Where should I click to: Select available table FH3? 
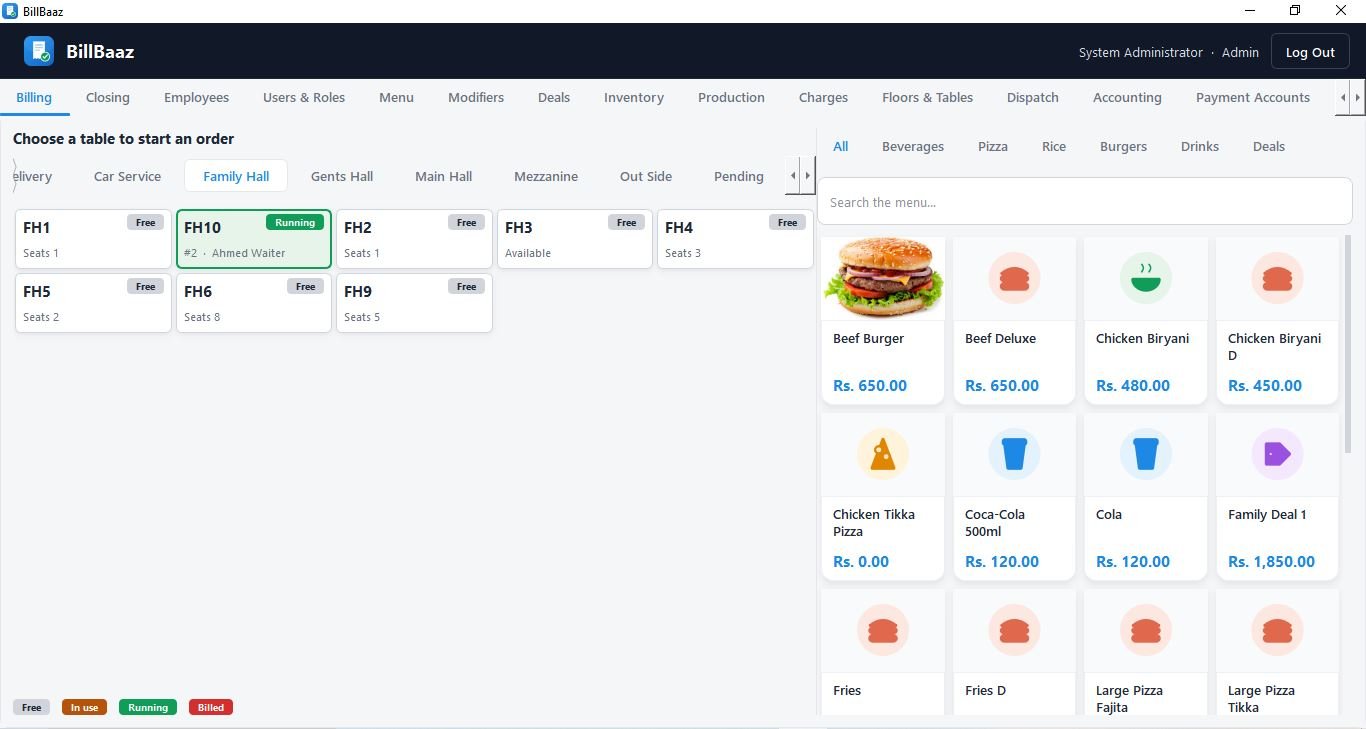tap(575, 239)
